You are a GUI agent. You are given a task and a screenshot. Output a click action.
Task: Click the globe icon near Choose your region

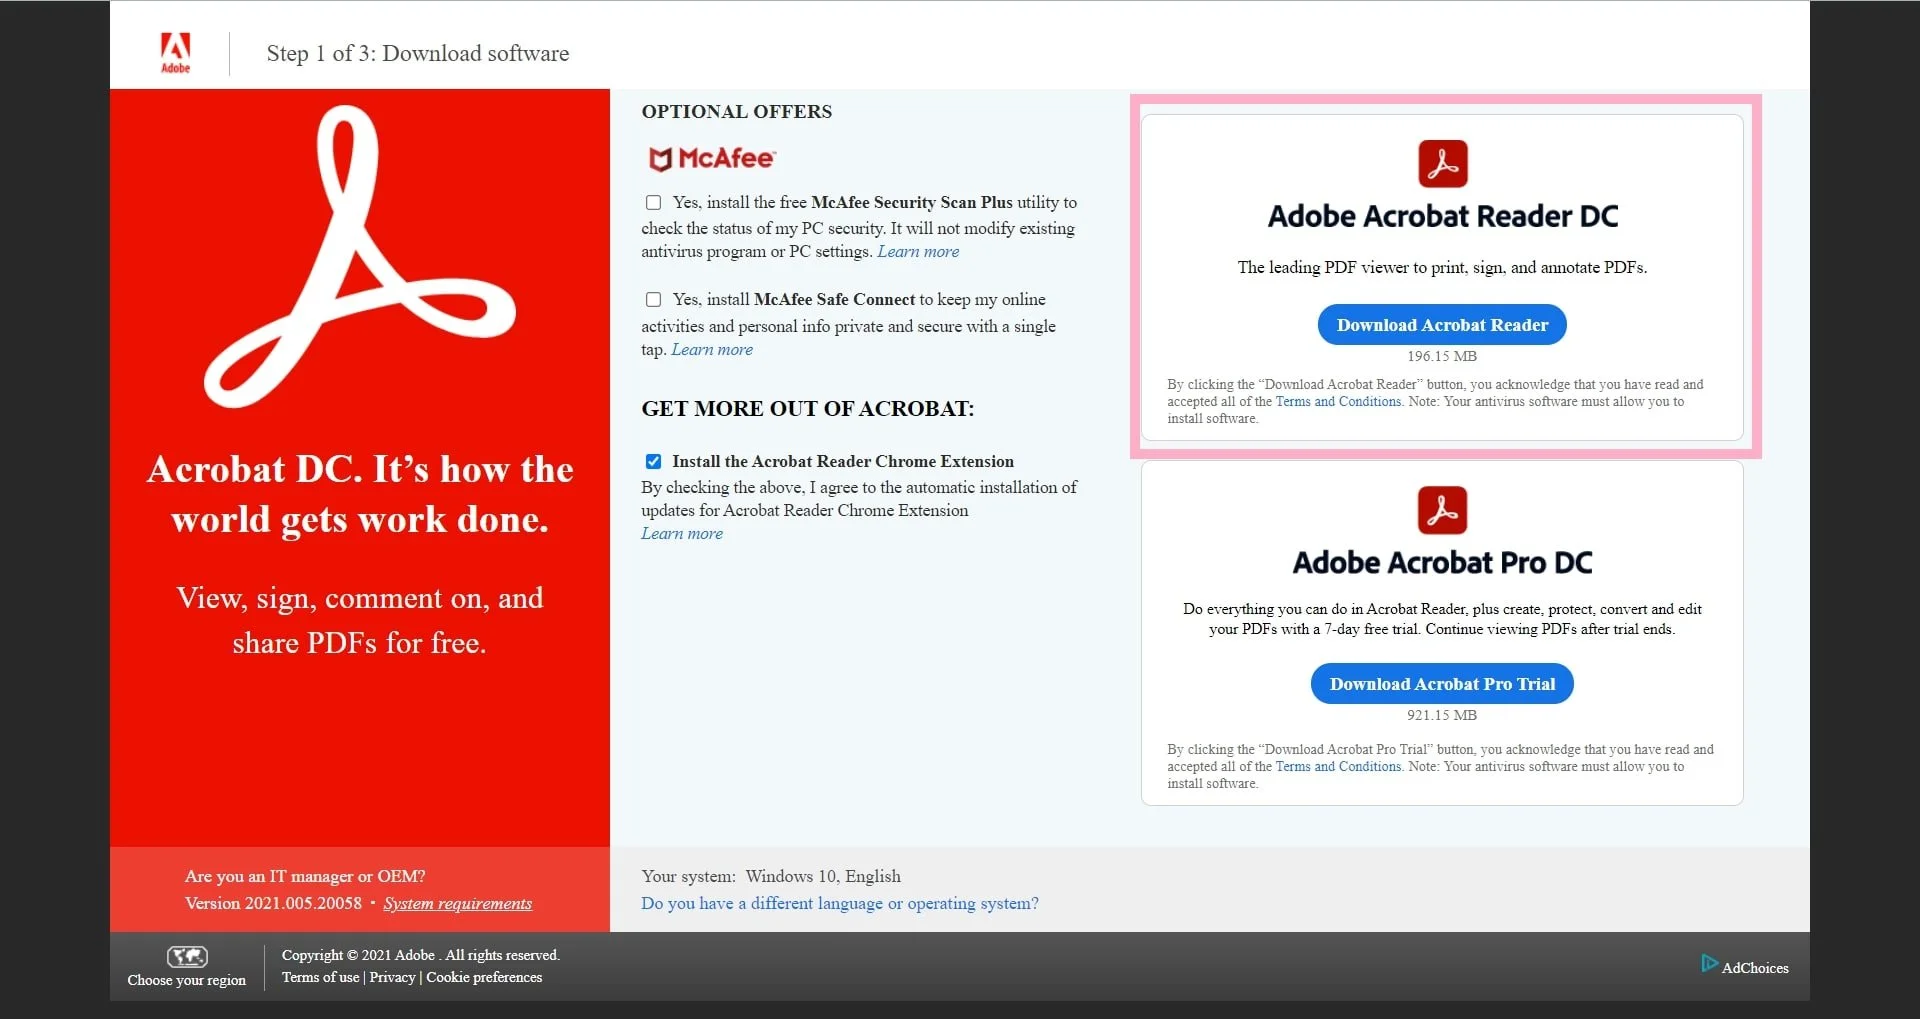pos(186,957)
